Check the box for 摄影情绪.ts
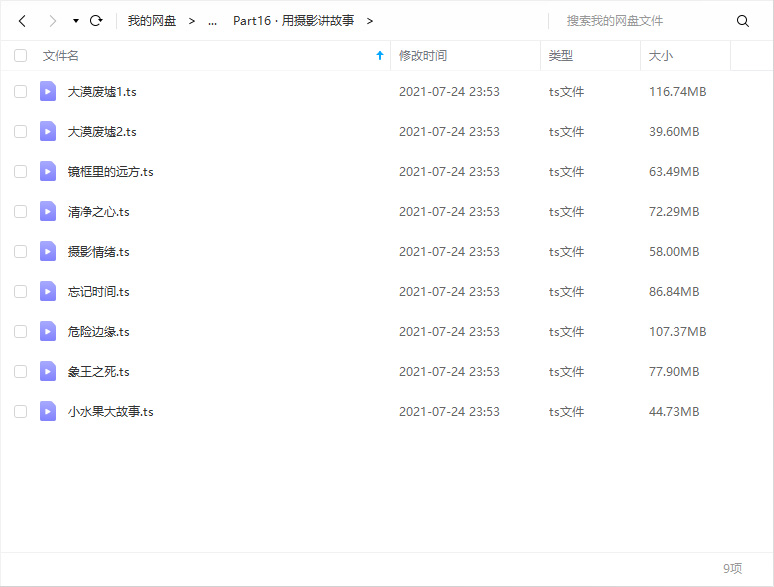Image resolution: width=774 pixels, height=587 pixels. pyautogui.click(x=21, y=251)
